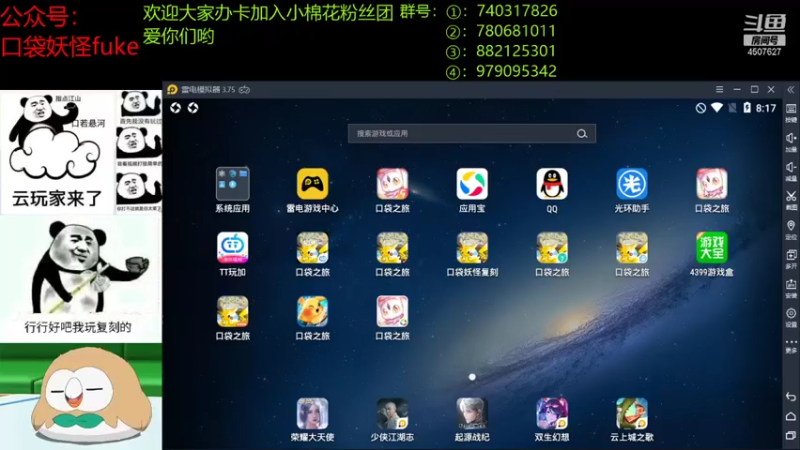Click the 8:17 clock
The image size is (800, 450).
(766, 108)
